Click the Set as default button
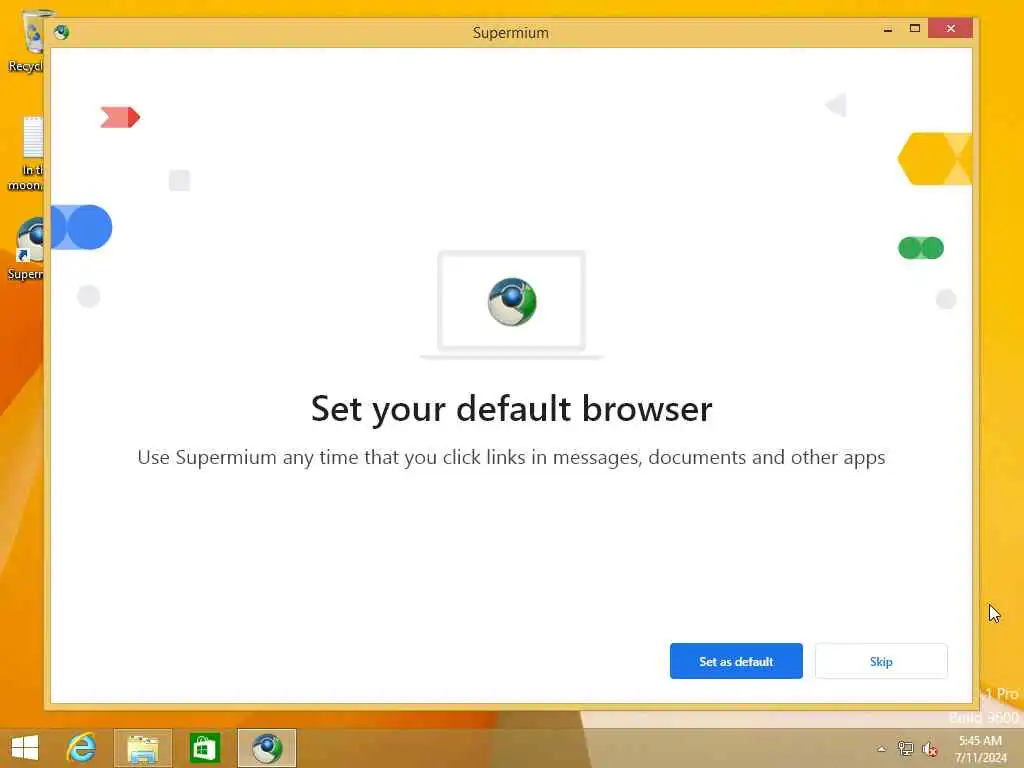Viewport: 1024px width, 768px height. [736, 661]
